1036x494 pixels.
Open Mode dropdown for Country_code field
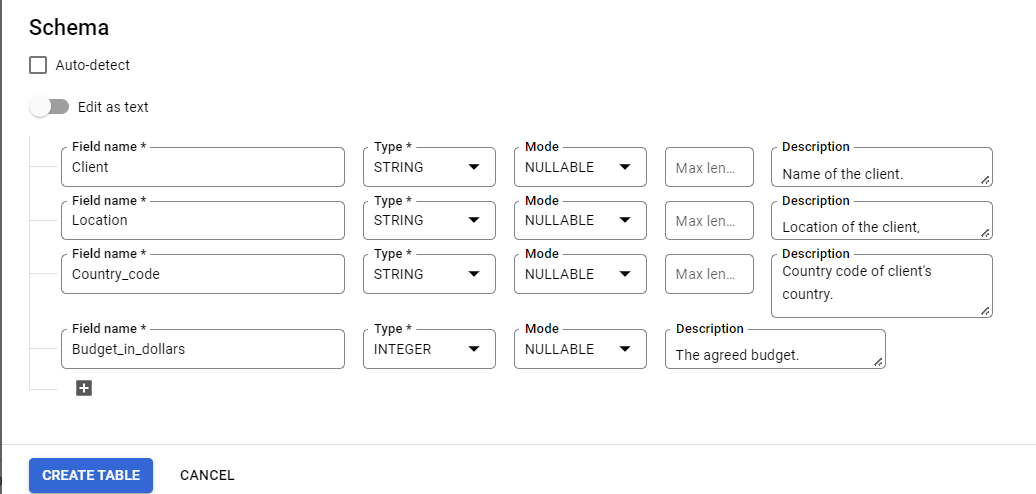coord(580,274)
